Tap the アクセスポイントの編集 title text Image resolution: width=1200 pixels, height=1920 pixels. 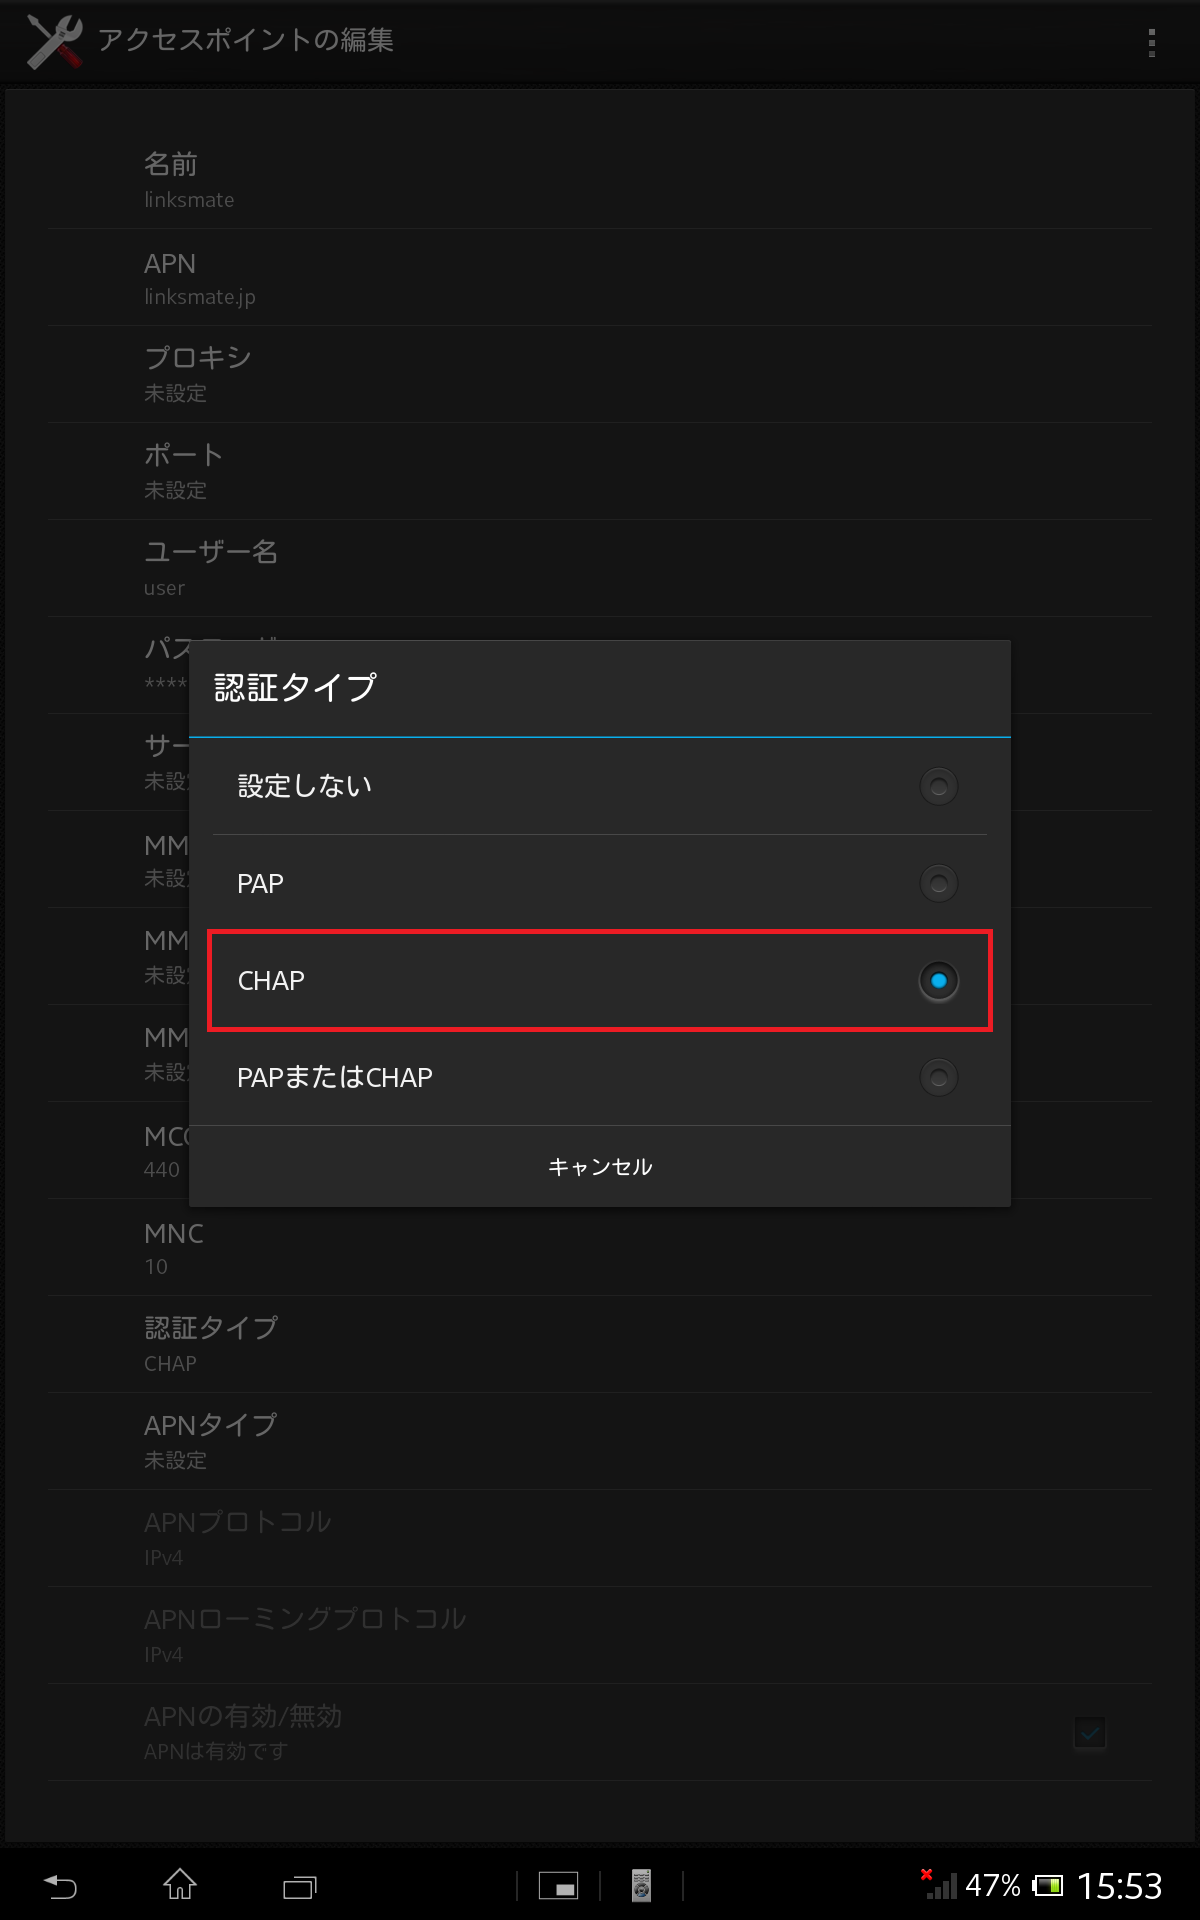coord(246,40)
